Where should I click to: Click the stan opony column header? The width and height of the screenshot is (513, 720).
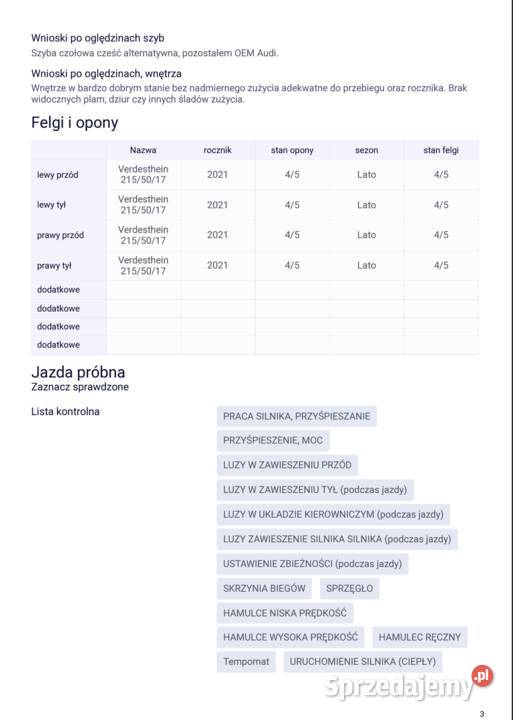tap(292, 150)
